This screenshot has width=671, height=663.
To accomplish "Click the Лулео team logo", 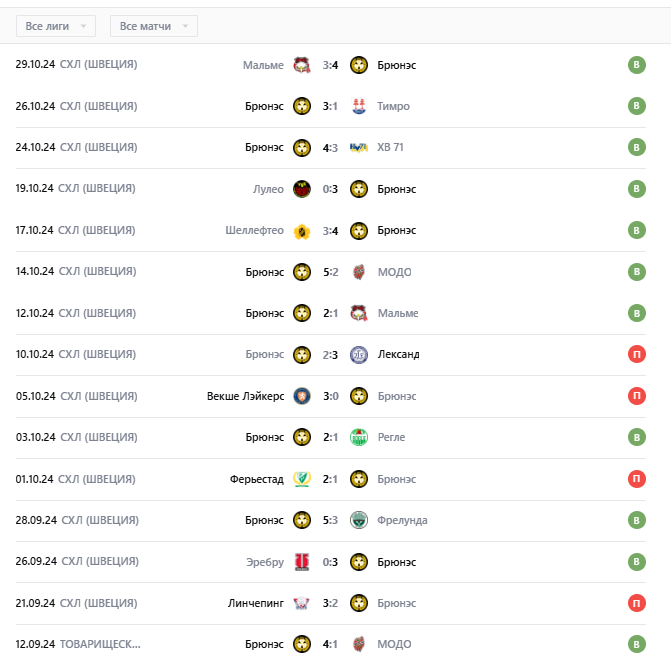I will 302,189.
